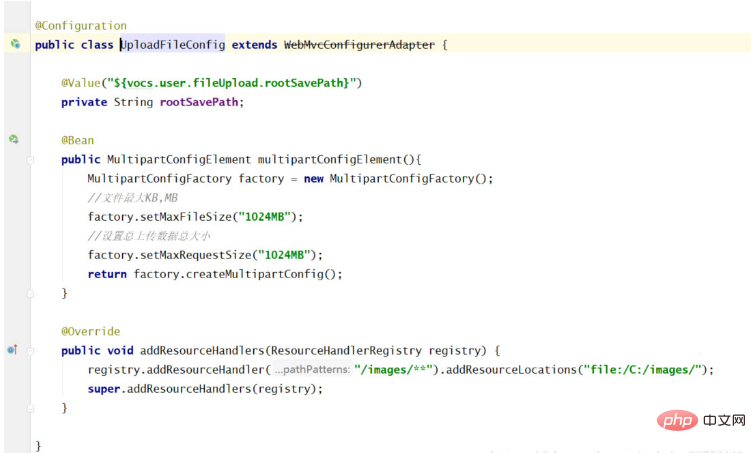Viewport: 756px width, 453px height.
Task: Collapse the addResourceHandlers method using its fold marker
Action: tap(30, 351)
